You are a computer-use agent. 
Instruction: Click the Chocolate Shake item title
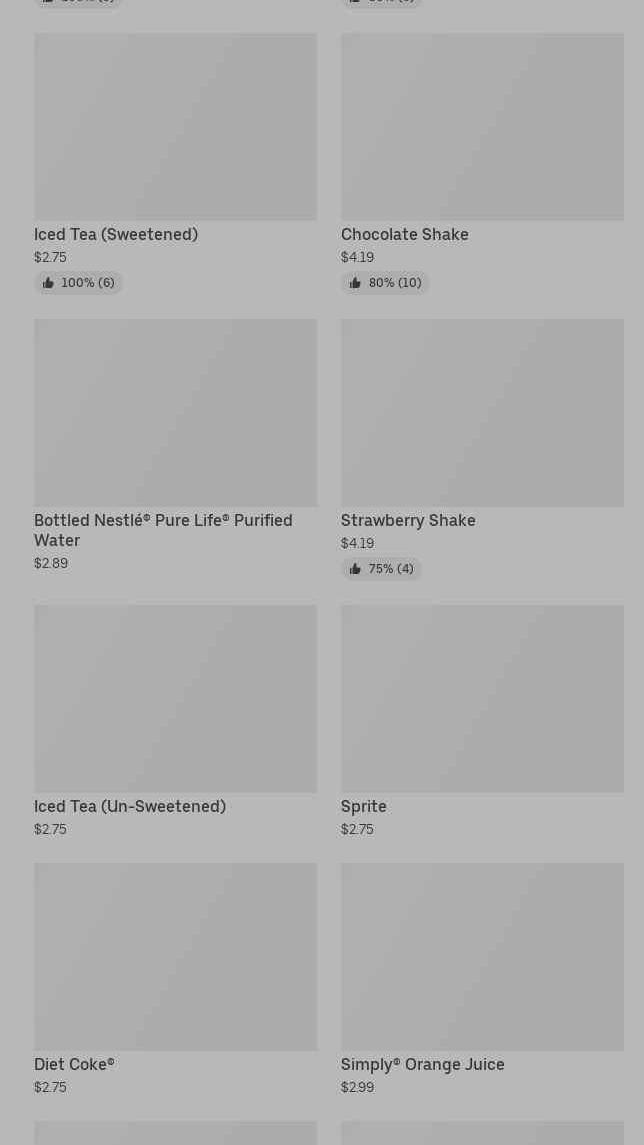(x=405, y=234)
